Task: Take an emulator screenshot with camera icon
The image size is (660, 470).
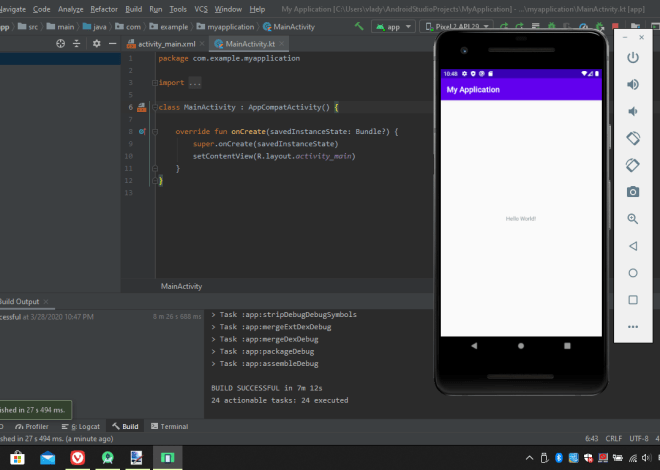Action: (x=633, y=192)
